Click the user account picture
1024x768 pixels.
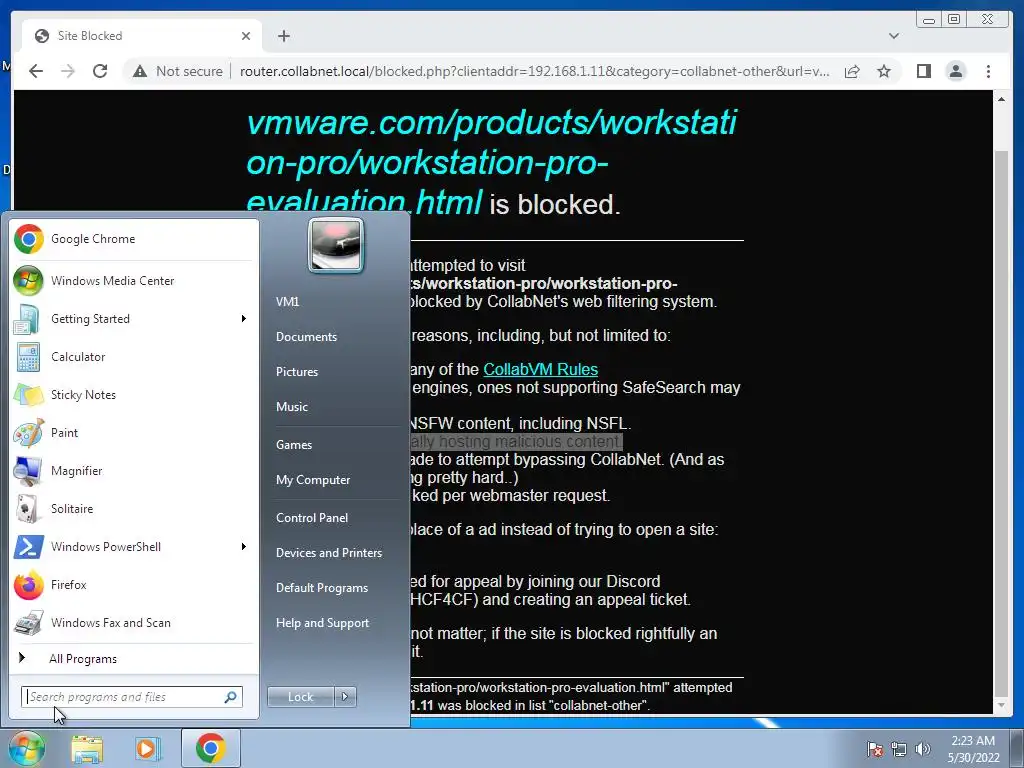pyautogui.click(x=336, y=246)
